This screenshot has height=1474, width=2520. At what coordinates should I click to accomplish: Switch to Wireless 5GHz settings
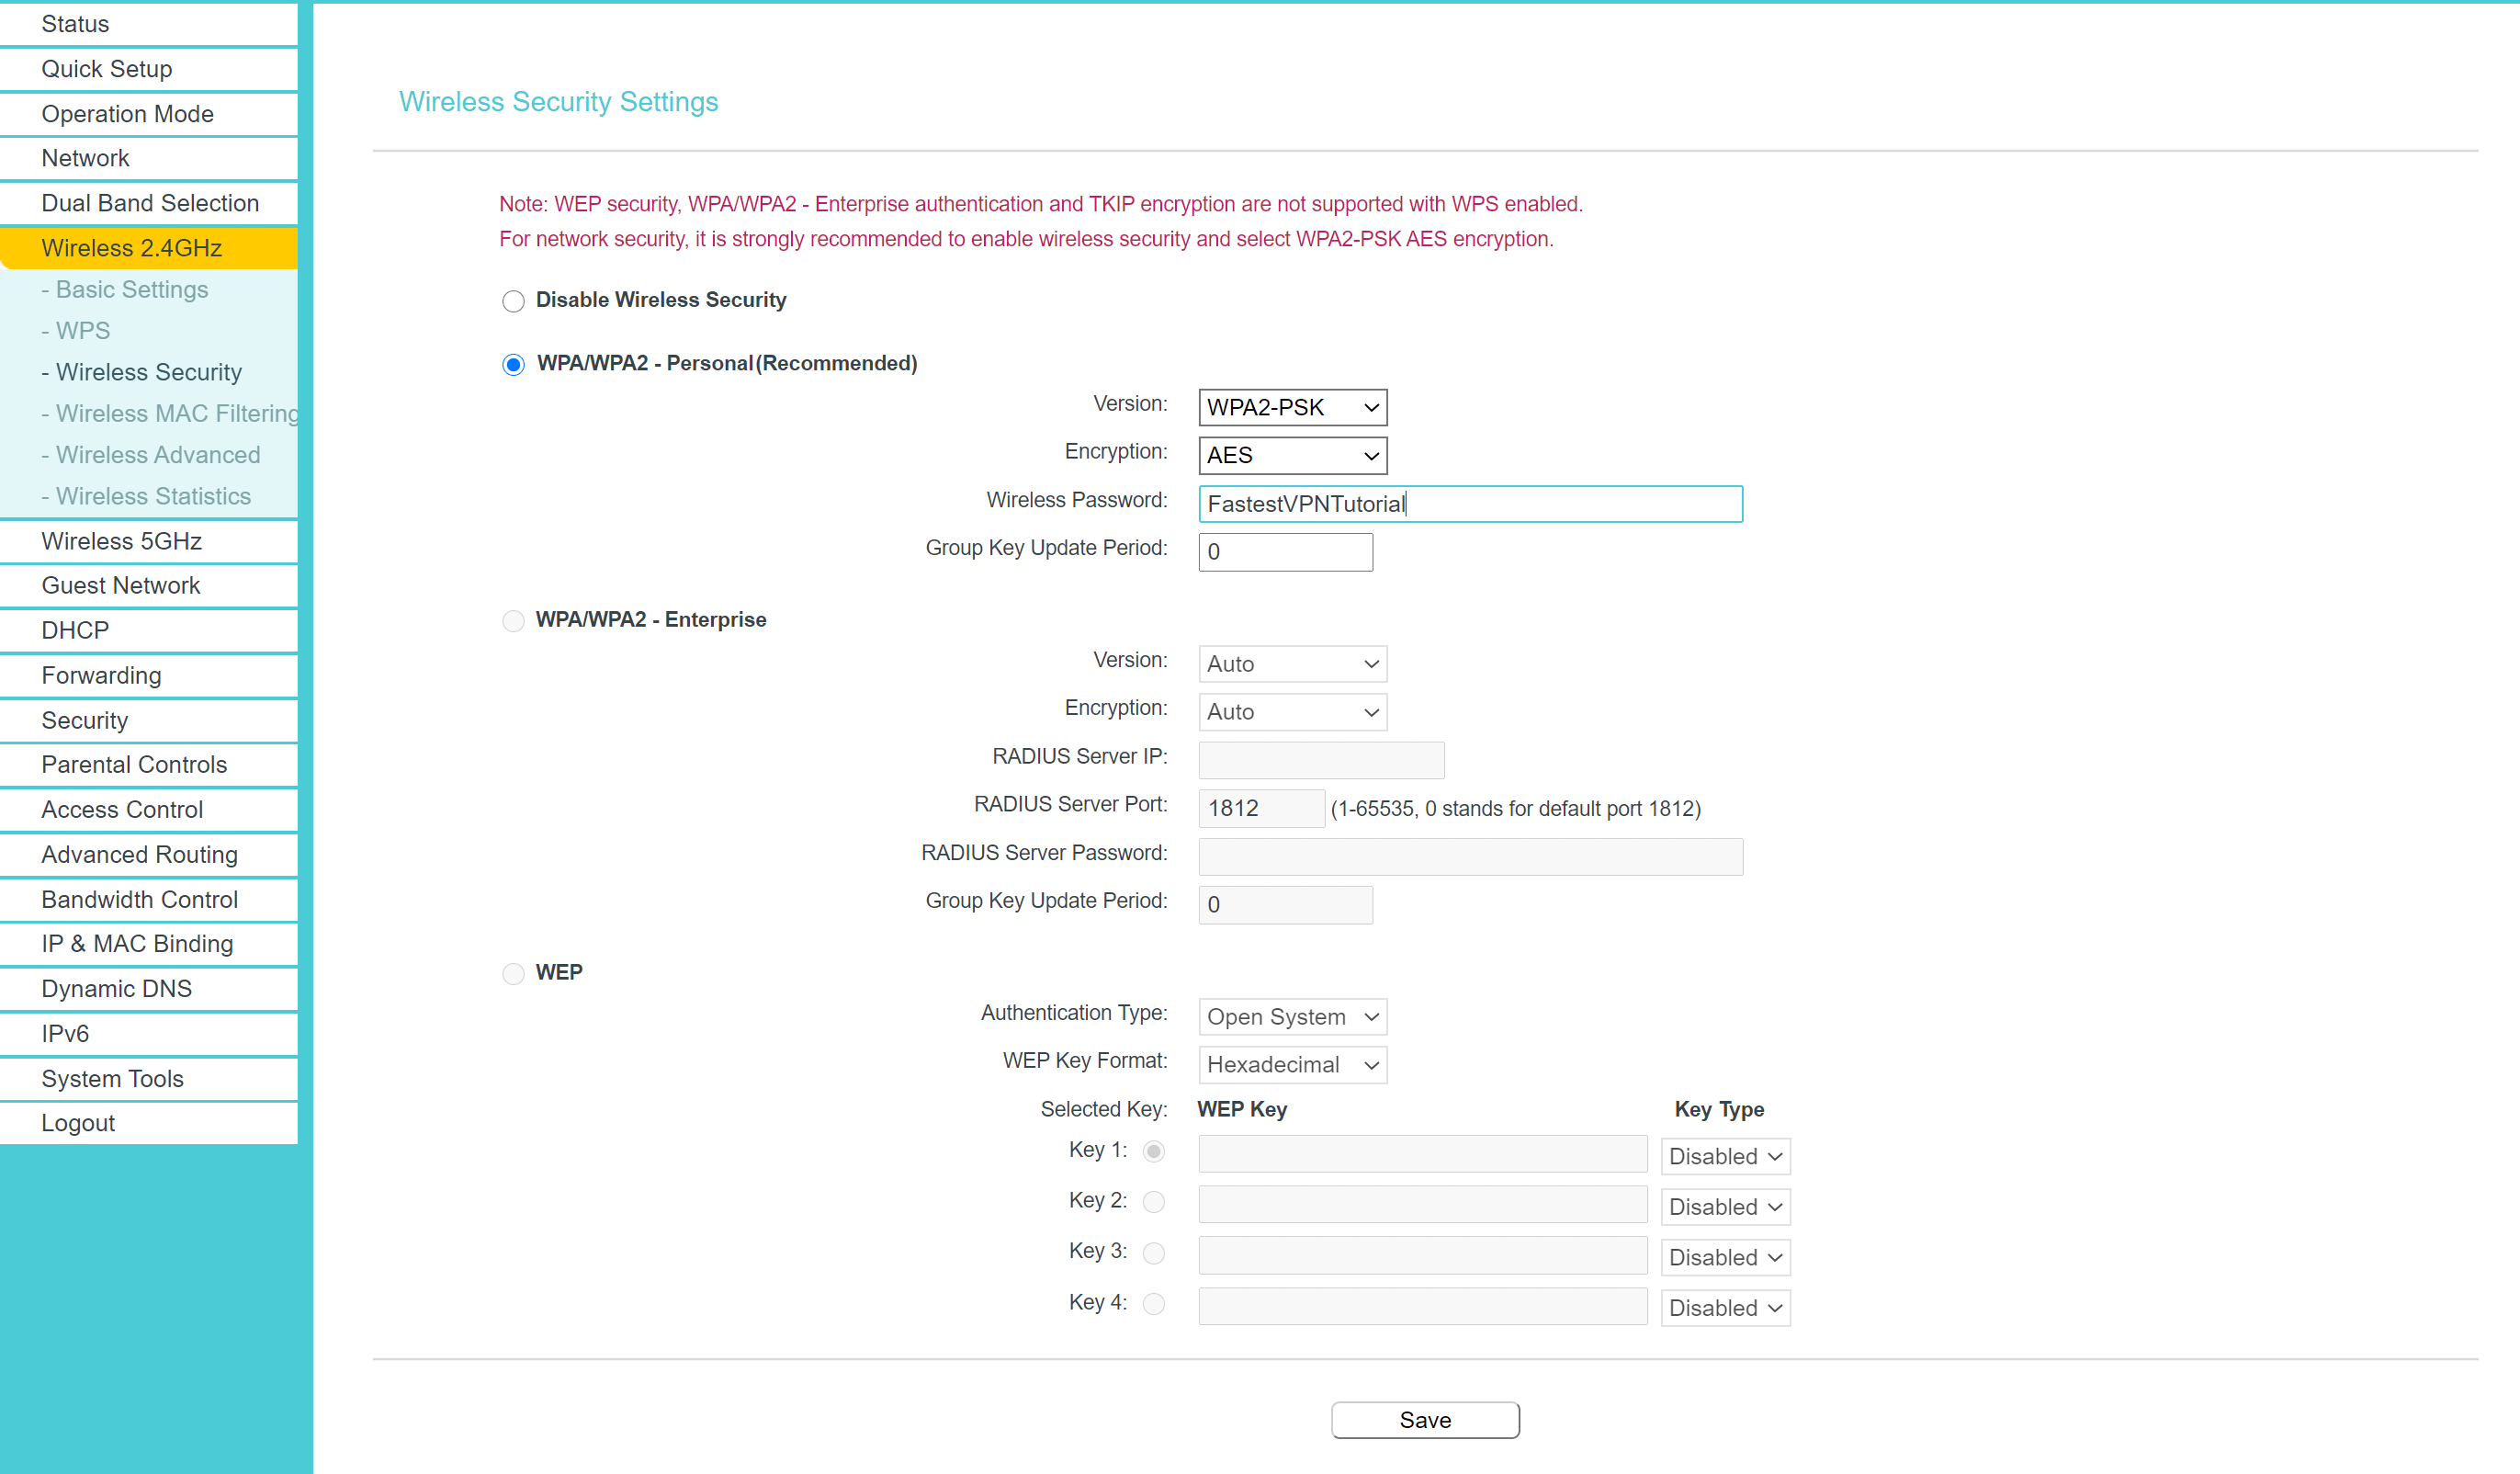[x=122, y=540]
